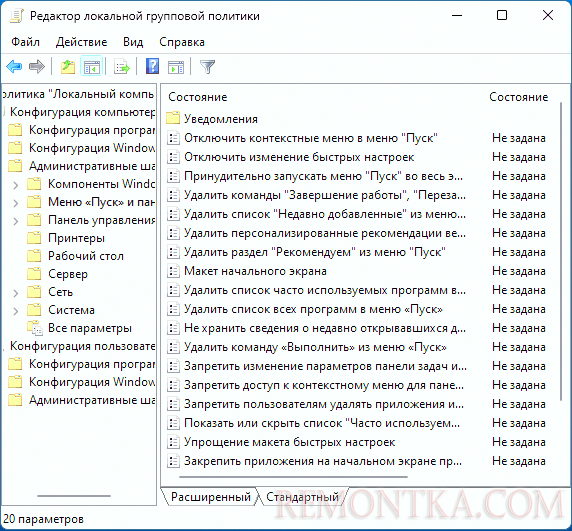Go back using the blue arrow

pos(14,67)
